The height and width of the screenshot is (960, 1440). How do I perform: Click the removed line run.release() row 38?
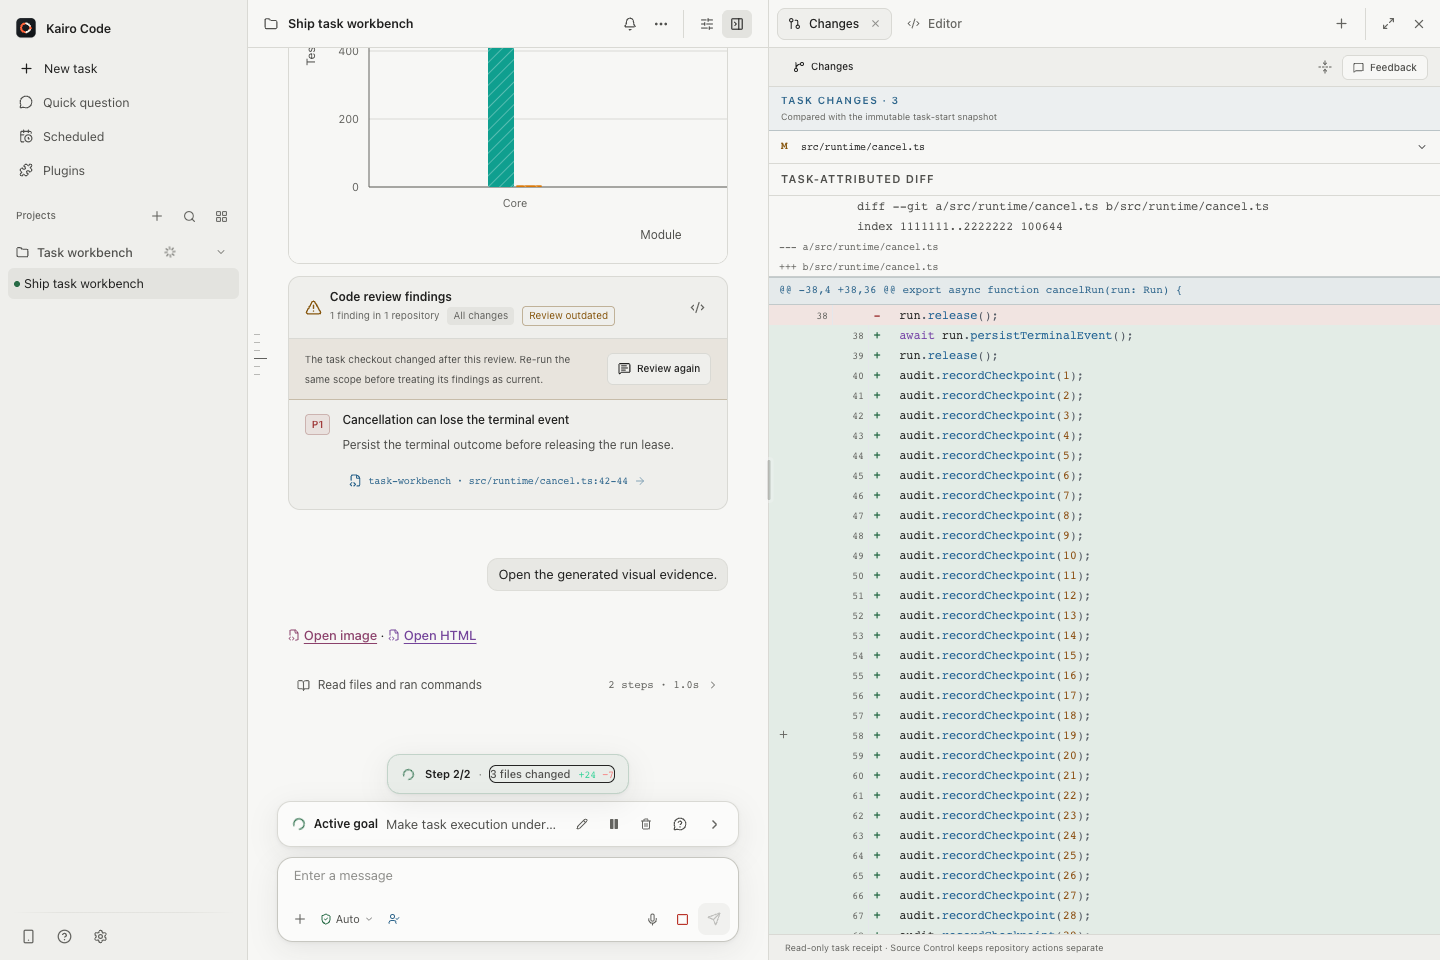tap(1104, 316)
